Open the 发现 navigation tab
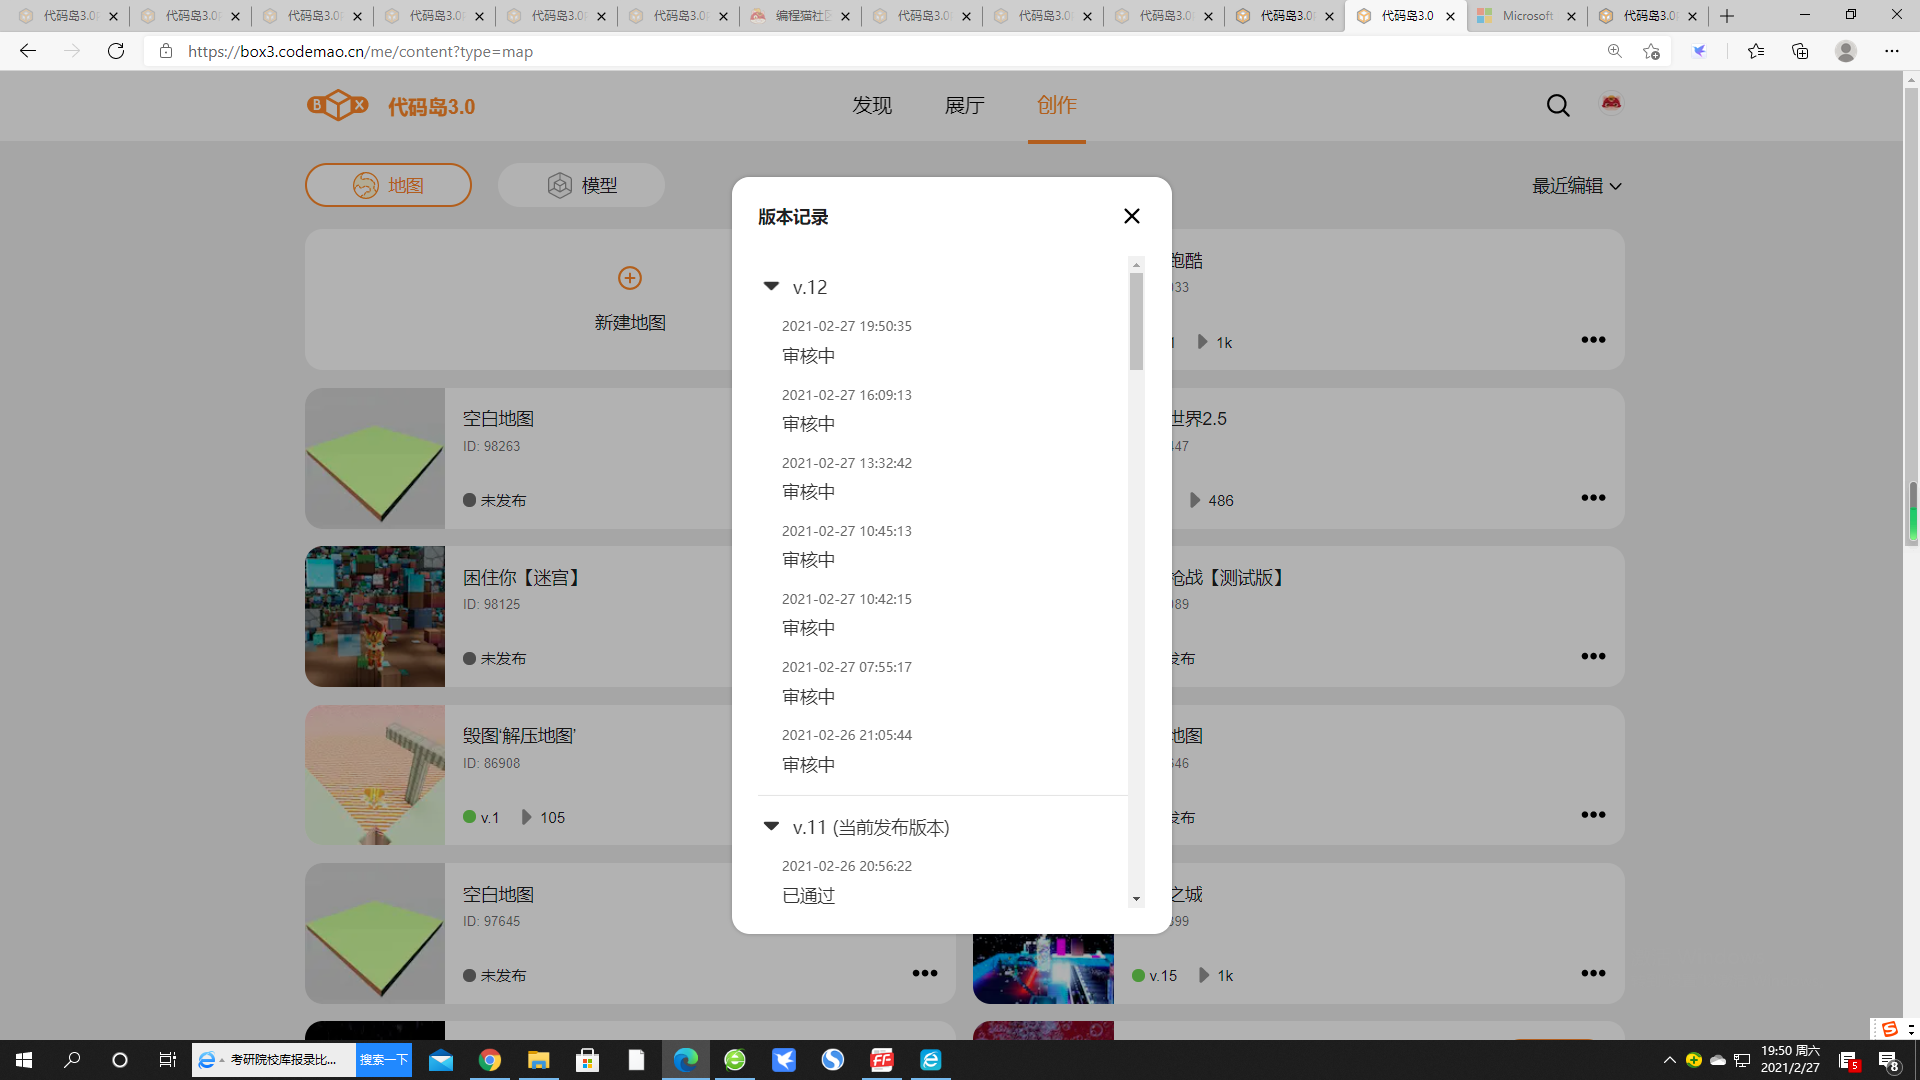 point(872,106)
